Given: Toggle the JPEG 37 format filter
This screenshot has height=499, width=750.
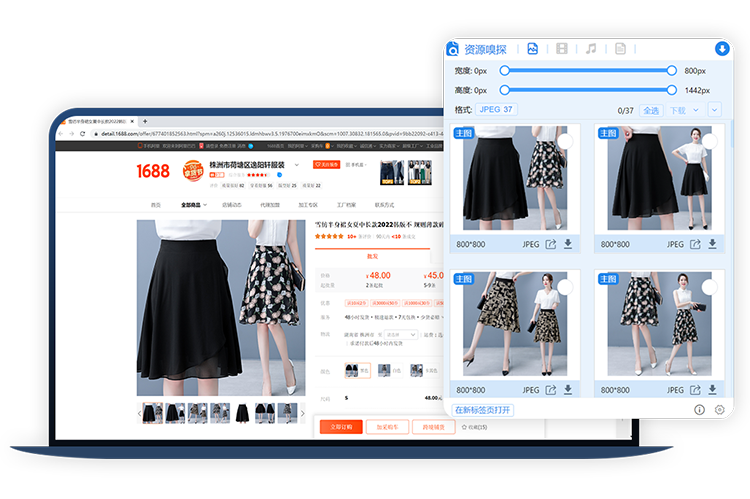Looking at the screenshot, I should [x=496, y=110].
